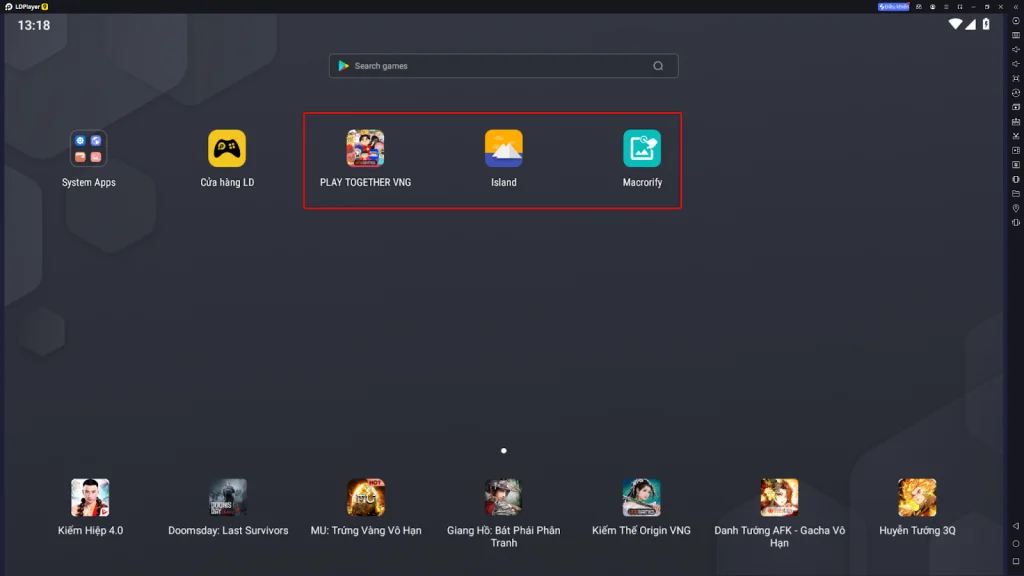Toggle fullscreen from the sidebar

tap(1016, 78)
